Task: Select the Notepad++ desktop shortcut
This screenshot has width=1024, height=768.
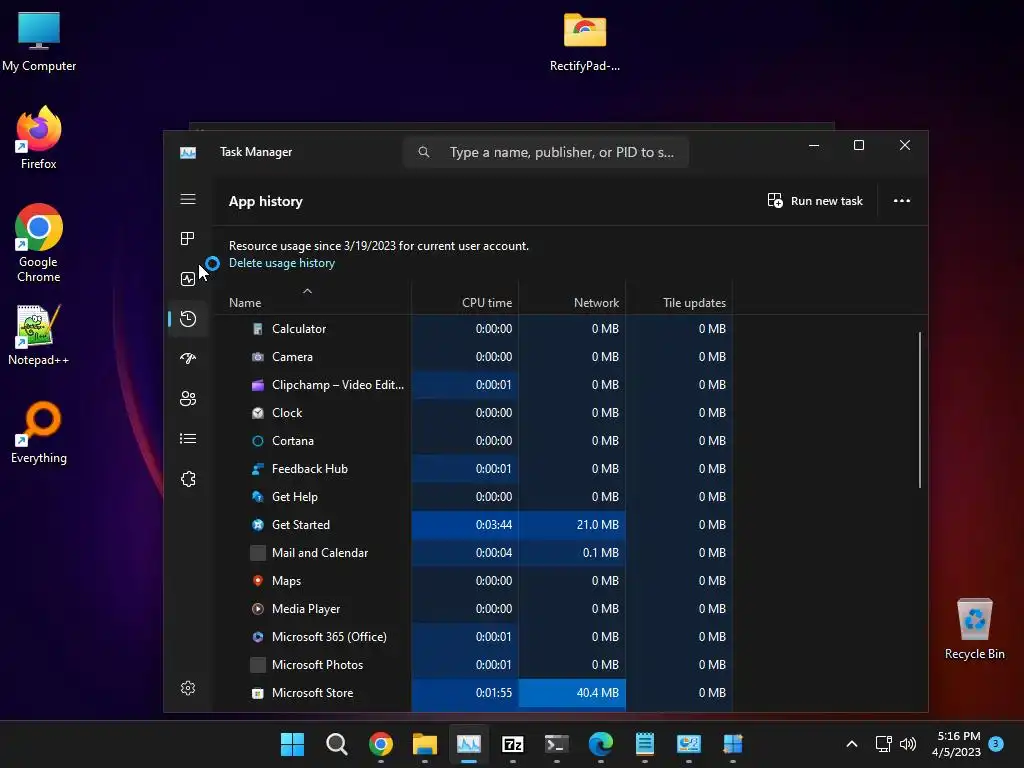Action: tap(39, 336)
